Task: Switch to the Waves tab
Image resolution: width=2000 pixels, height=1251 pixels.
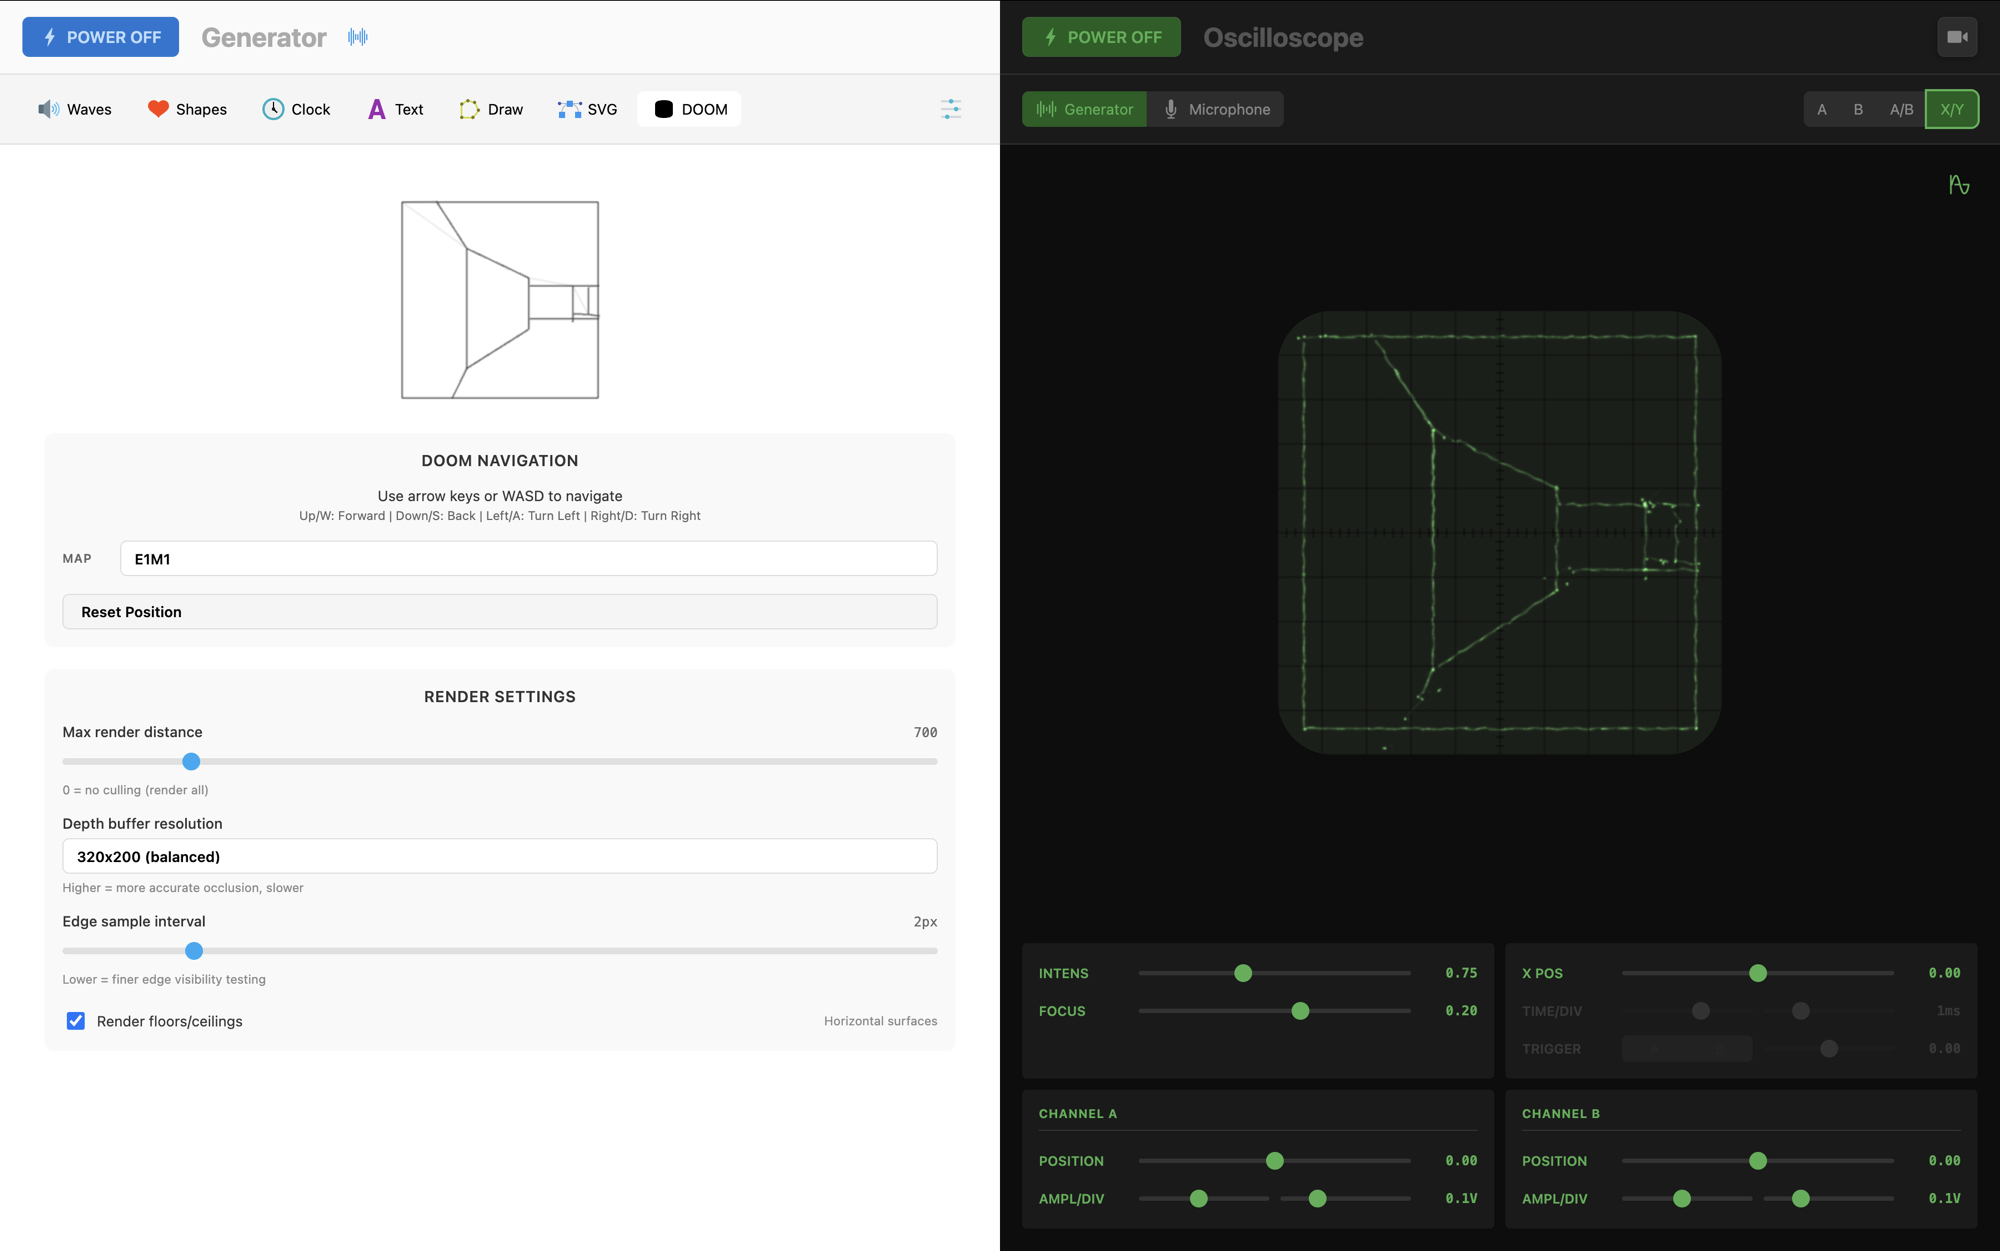Action: pyautogui.click(x=75, y=109)
